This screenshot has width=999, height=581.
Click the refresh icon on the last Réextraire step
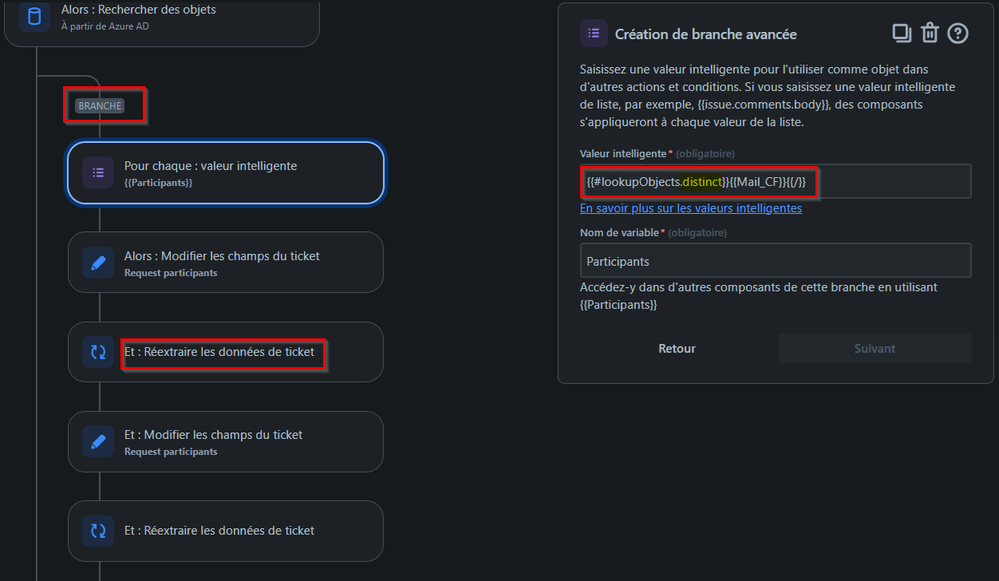[x=97, y=531]
